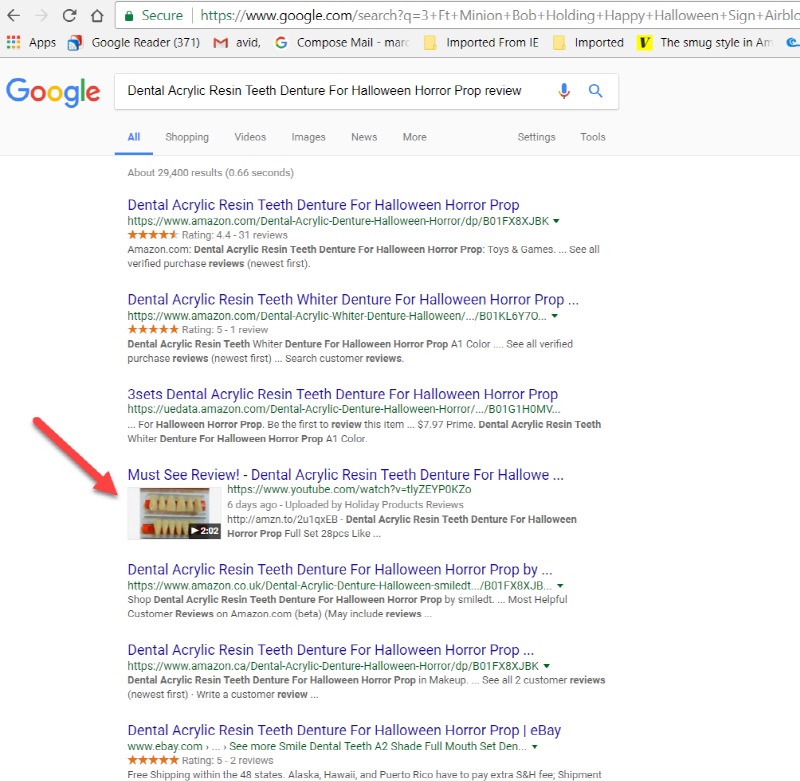Open first result 'Dental Acrylic Resin Teeth Denture For Halloween Horror Prop'
The width and height of the screenshot is (800, 781).
[x=323, y=205]
